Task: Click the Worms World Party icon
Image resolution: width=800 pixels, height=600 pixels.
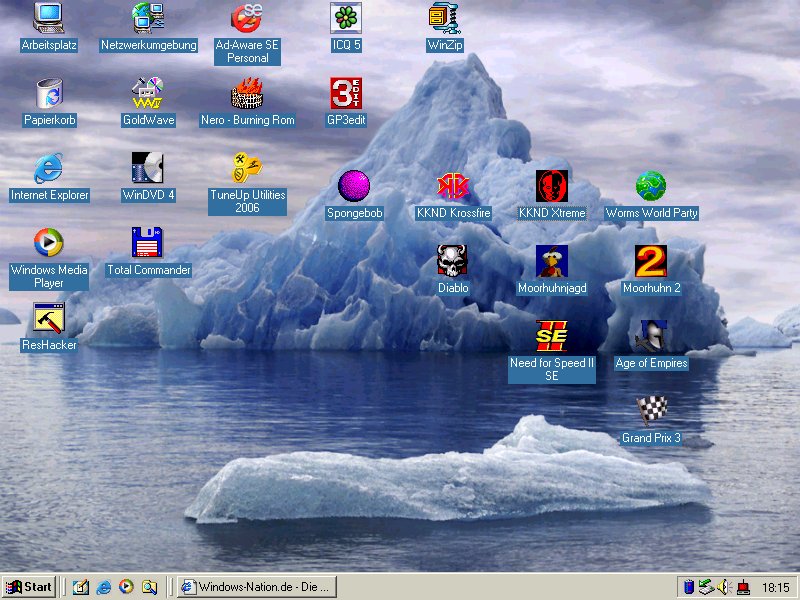Action: click(x=651, y=186)
